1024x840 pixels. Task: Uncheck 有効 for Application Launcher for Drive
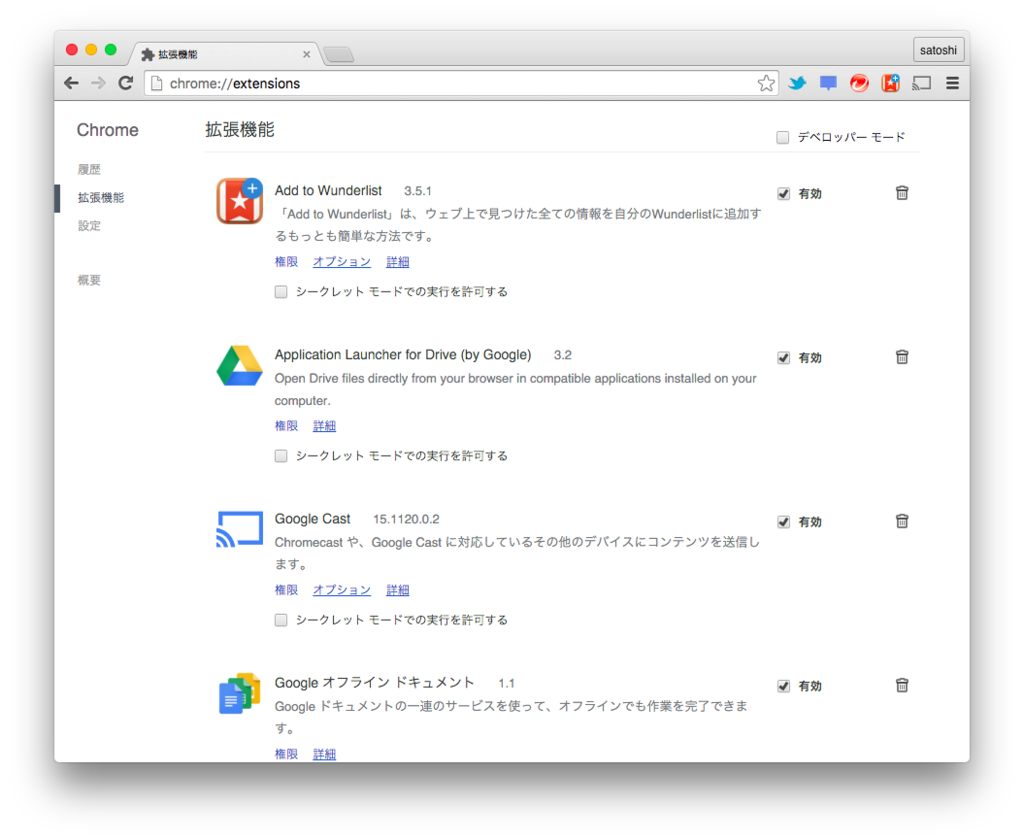coord(784,357)
